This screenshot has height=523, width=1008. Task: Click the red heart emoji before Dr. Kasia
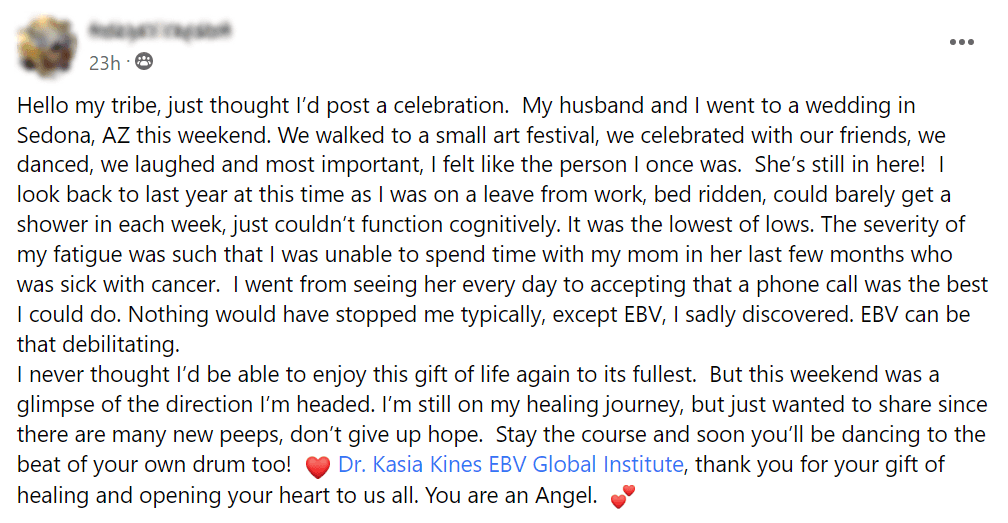pyautogui.click(x=318, y=466)
